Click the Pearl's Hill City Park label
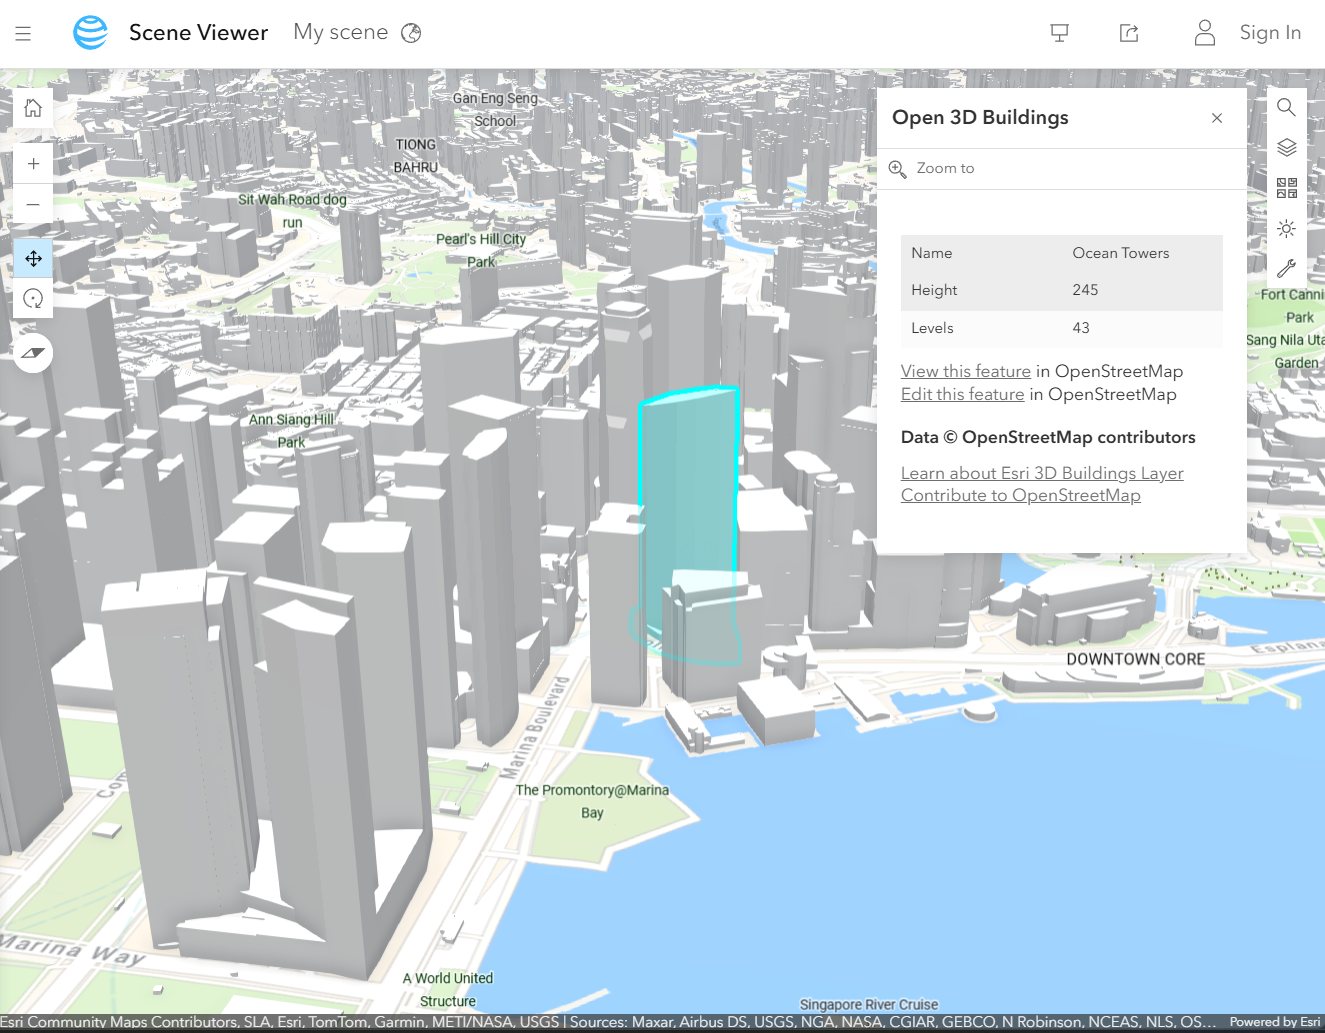Viewport: 1325px width, 1033px height. (x=481, y=251)
